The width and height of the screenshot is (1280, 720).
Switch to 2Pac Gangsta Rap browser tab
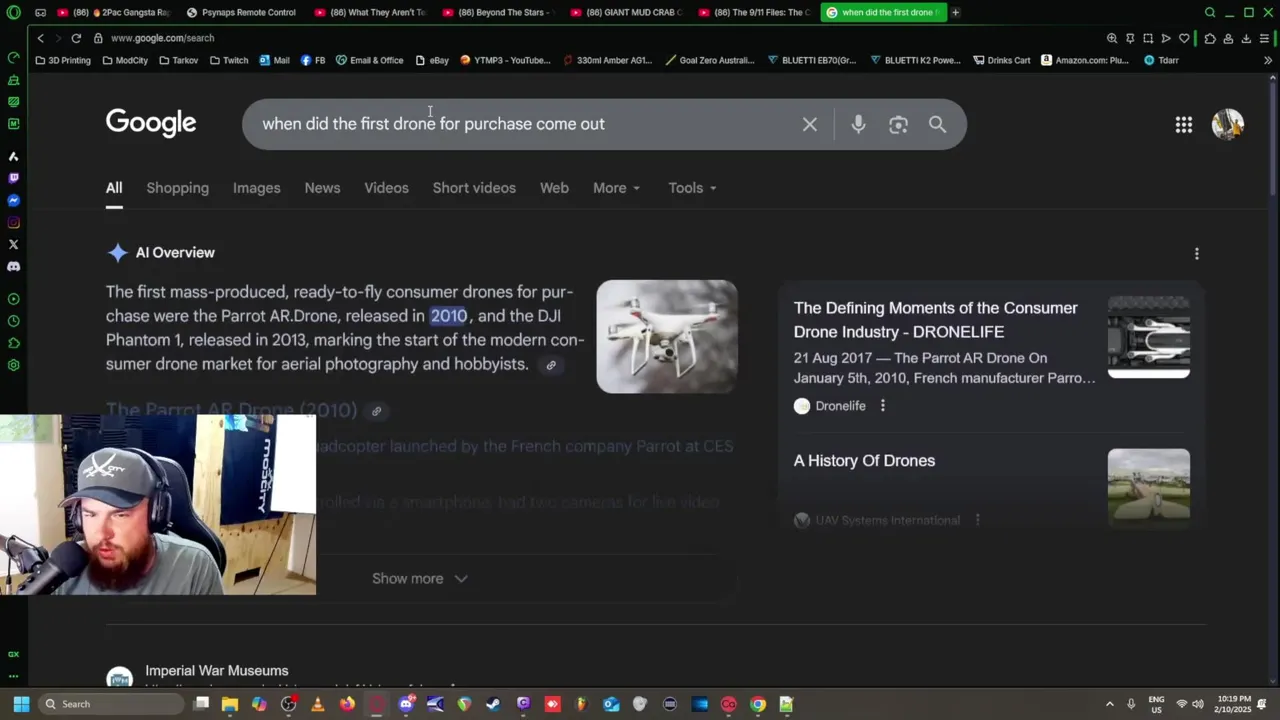(114, 12)
